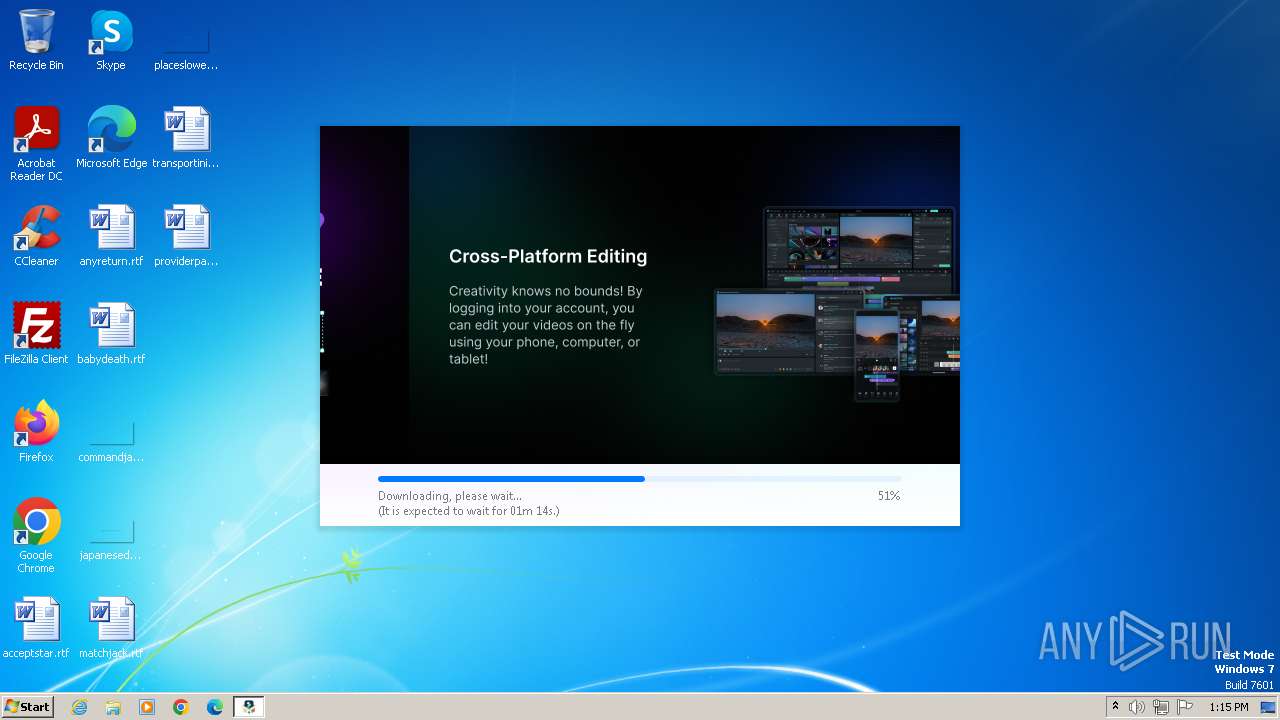Click the Show desktop button

click(x=1268, y=707)
